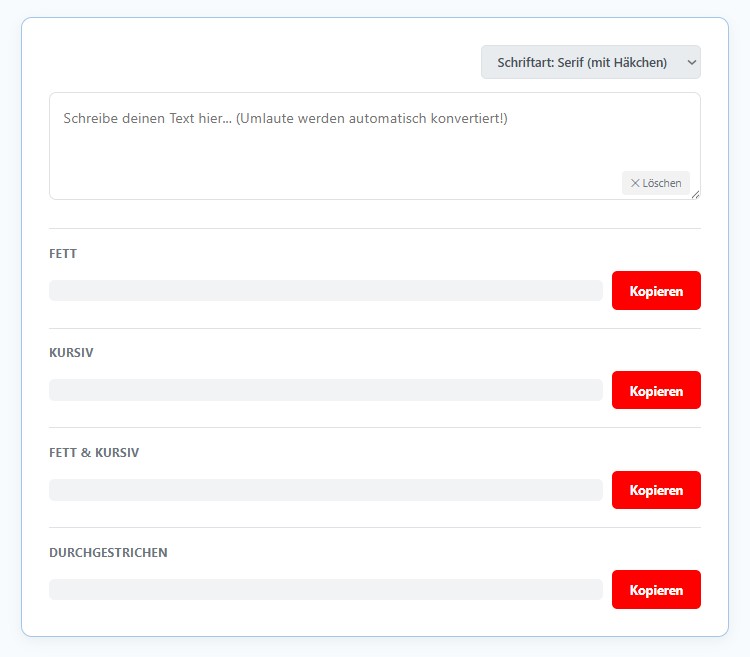Clear the text with the Löschen button
Viewport: 750px width, 657px height.
click(656, 183)
